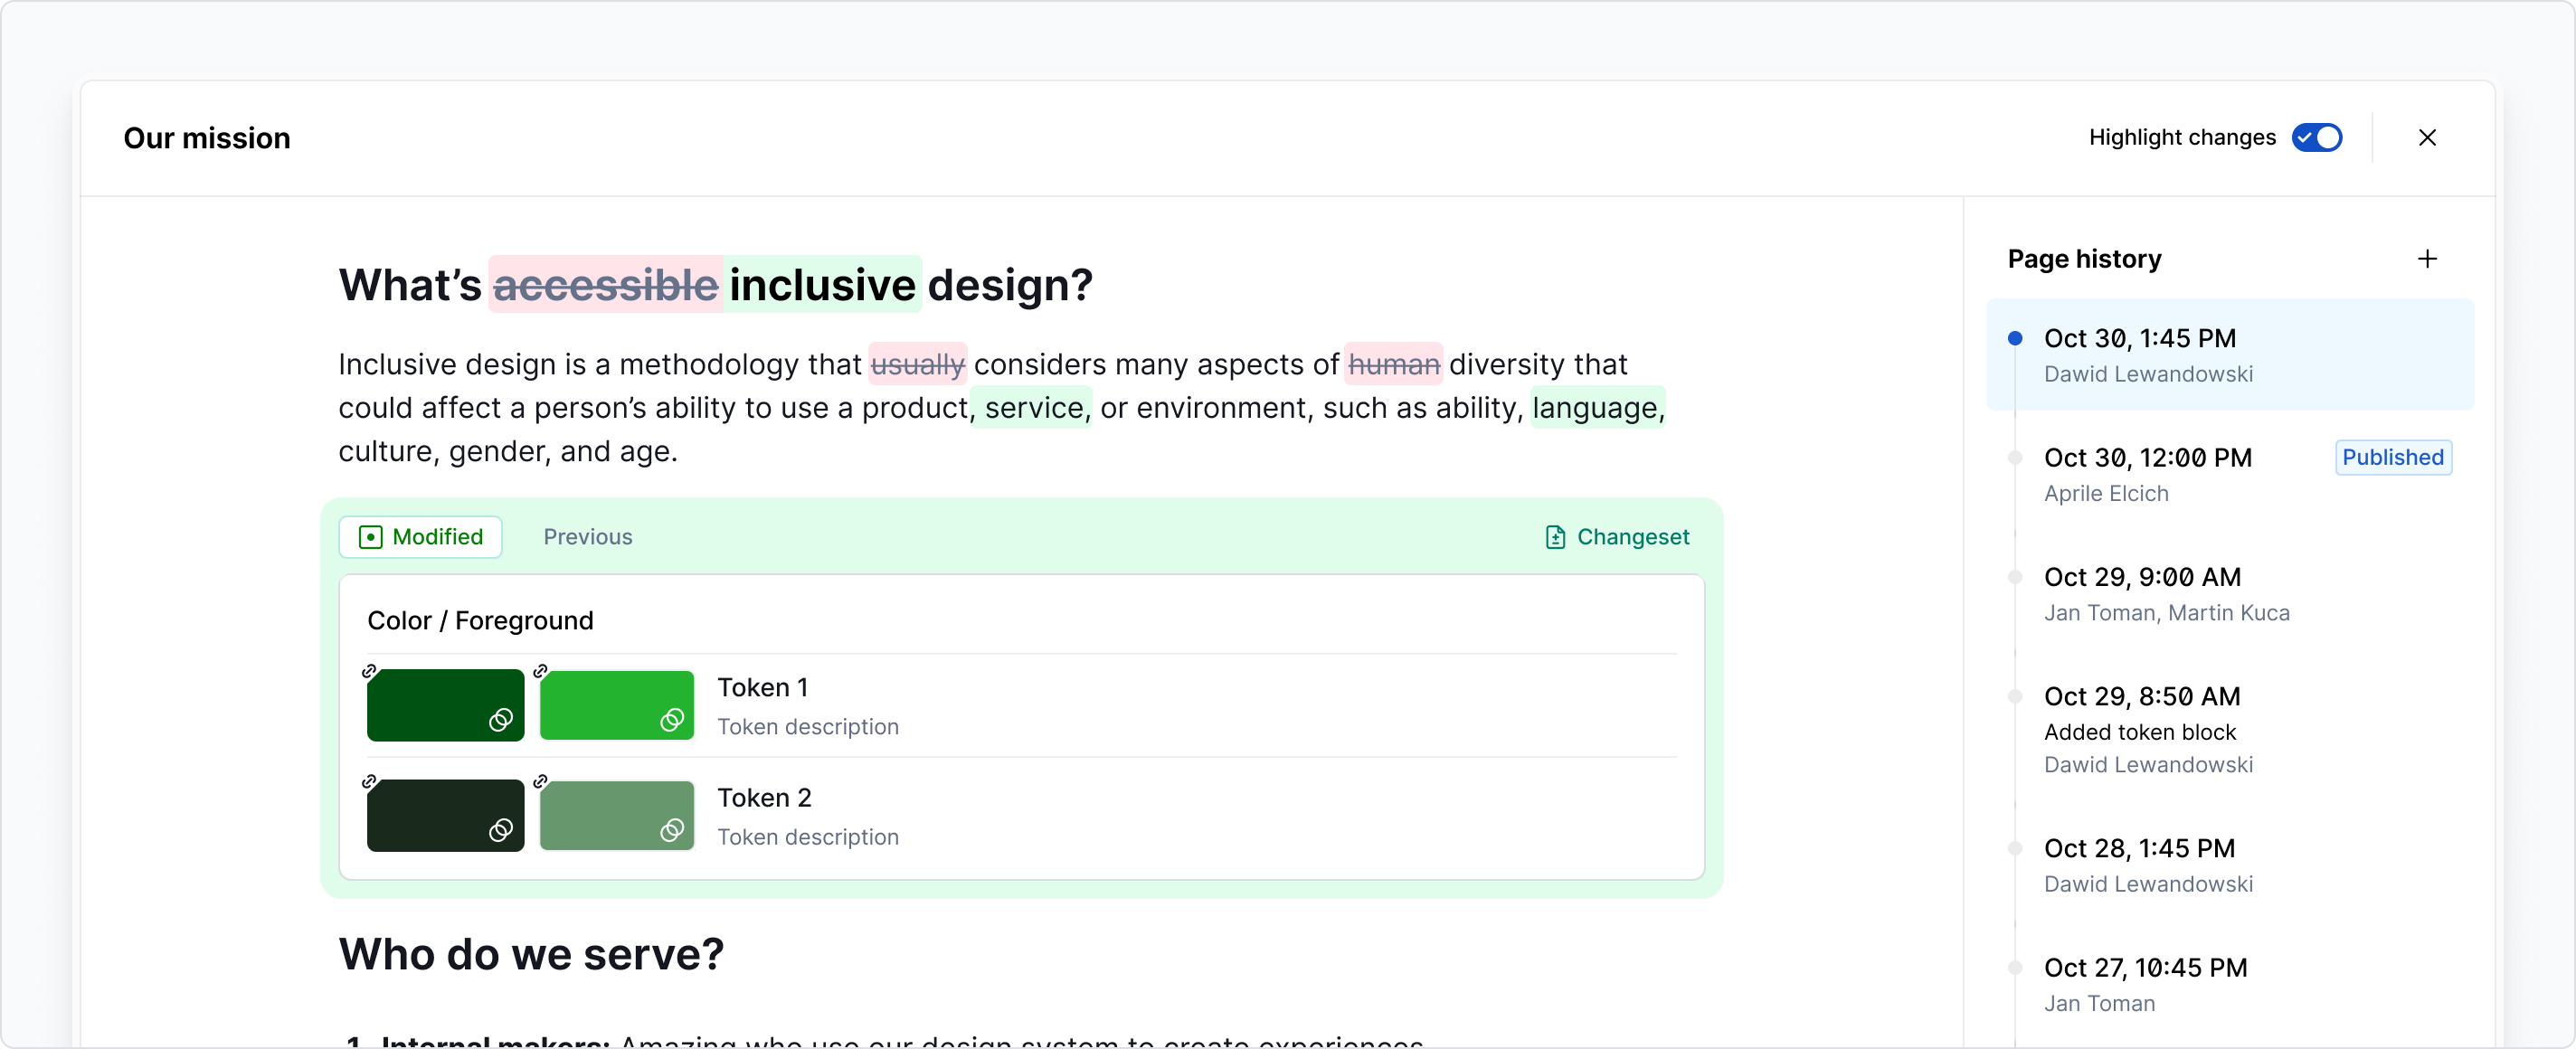Click the Token 2 name

(x=765, y=798)
